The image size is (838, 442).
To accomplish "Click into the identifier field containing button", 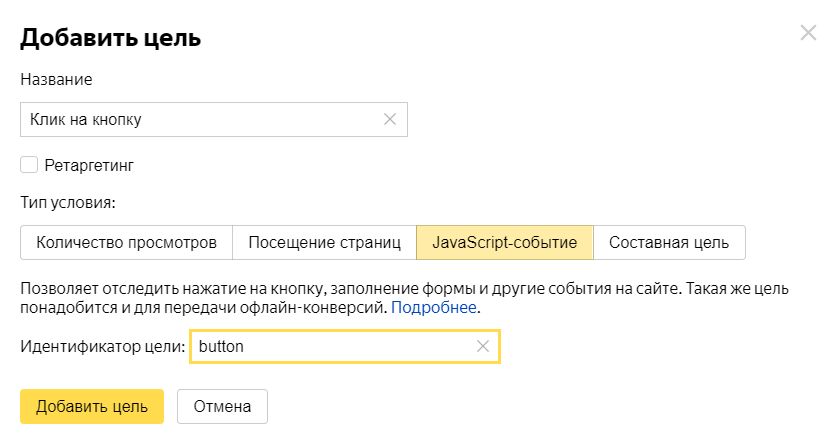I will [330, 346].
